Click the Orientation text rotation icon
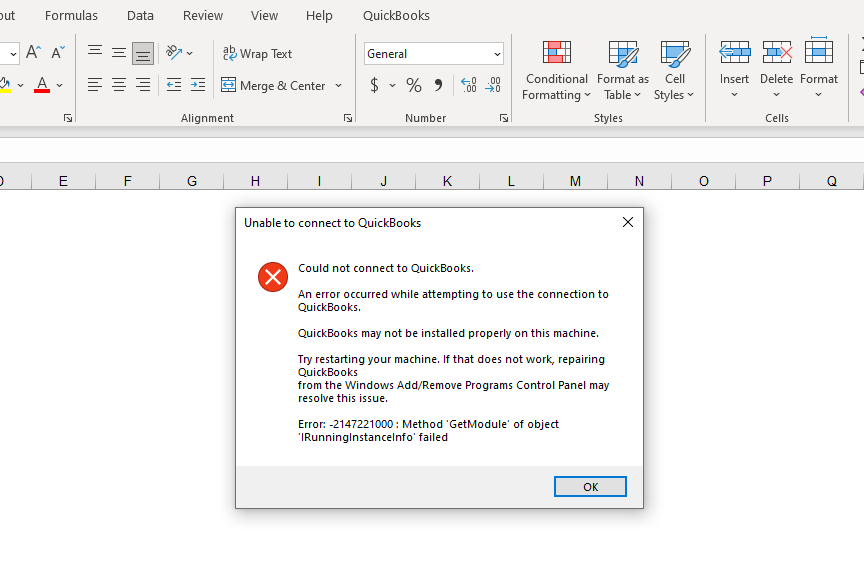Image resolution: width=864 pixels, height=564 pixels. pyautogui.click(x=174, y=53)
